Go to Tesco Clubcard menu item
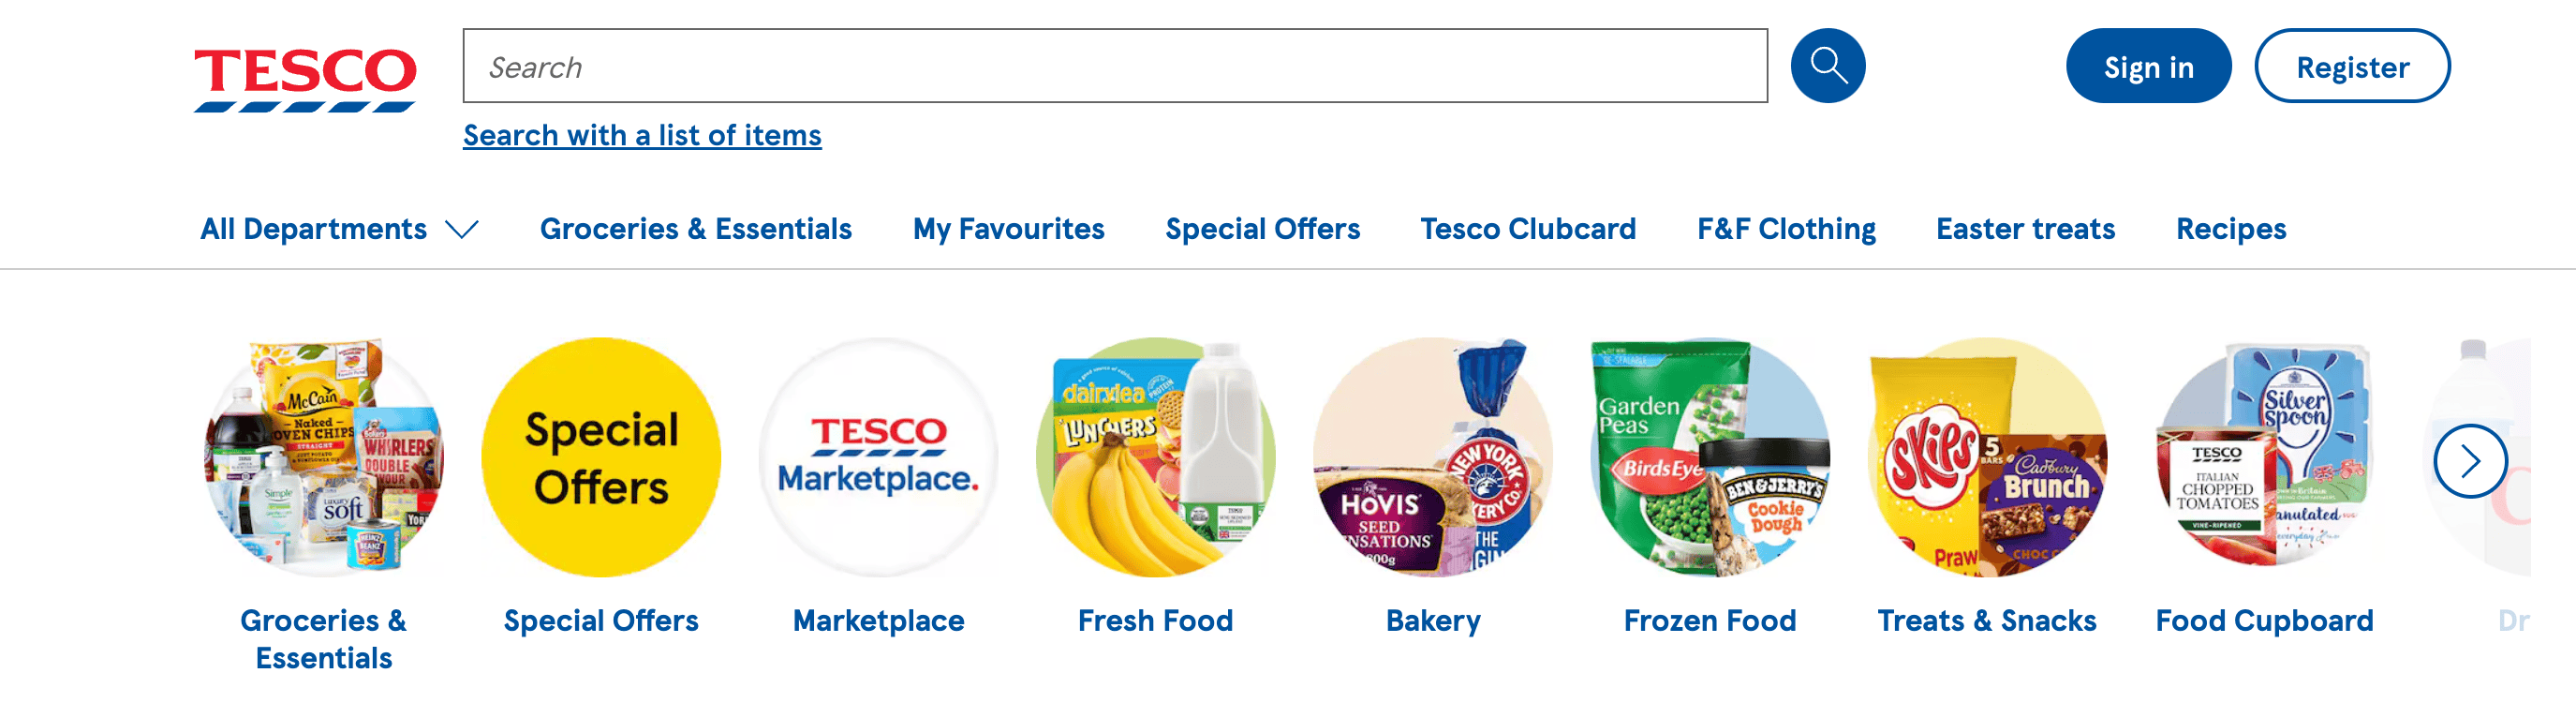 (1528, 229)
